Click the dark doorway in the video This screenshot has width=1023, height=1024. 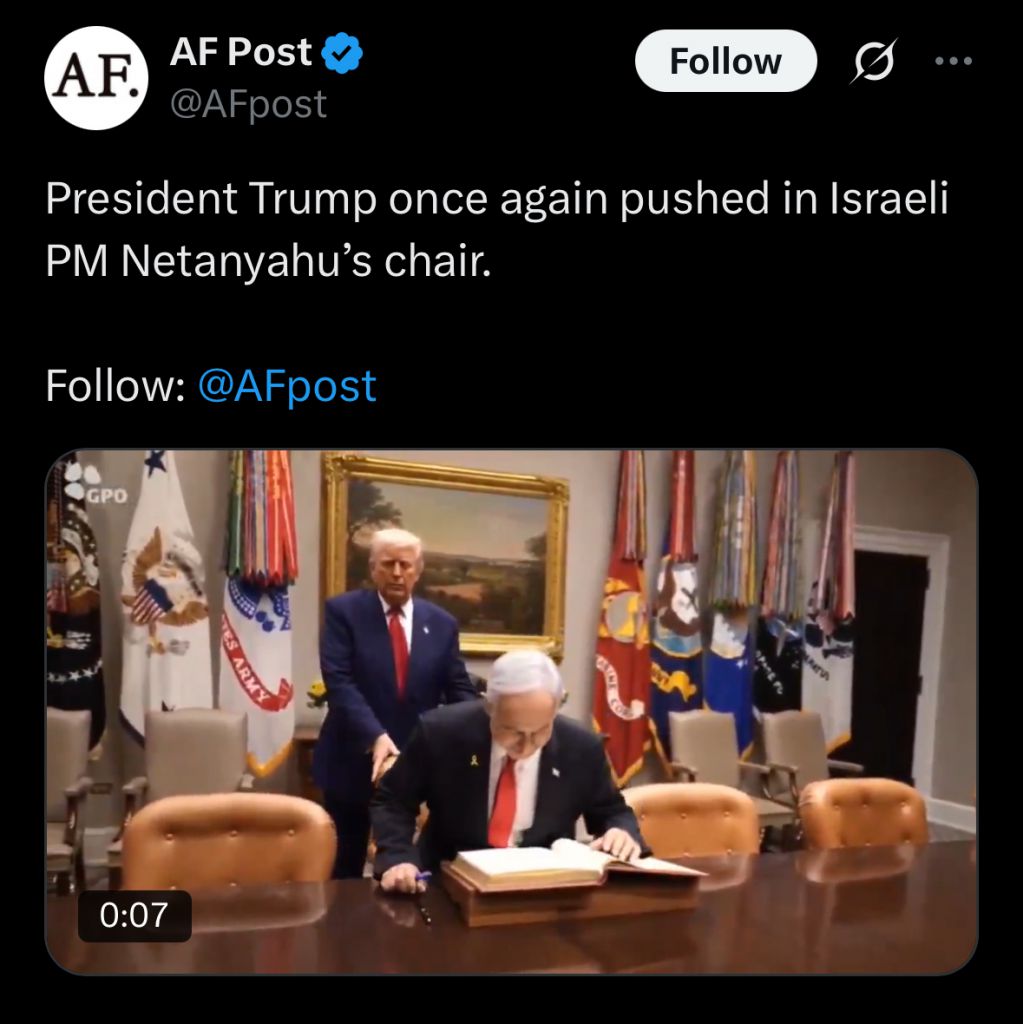887,661
